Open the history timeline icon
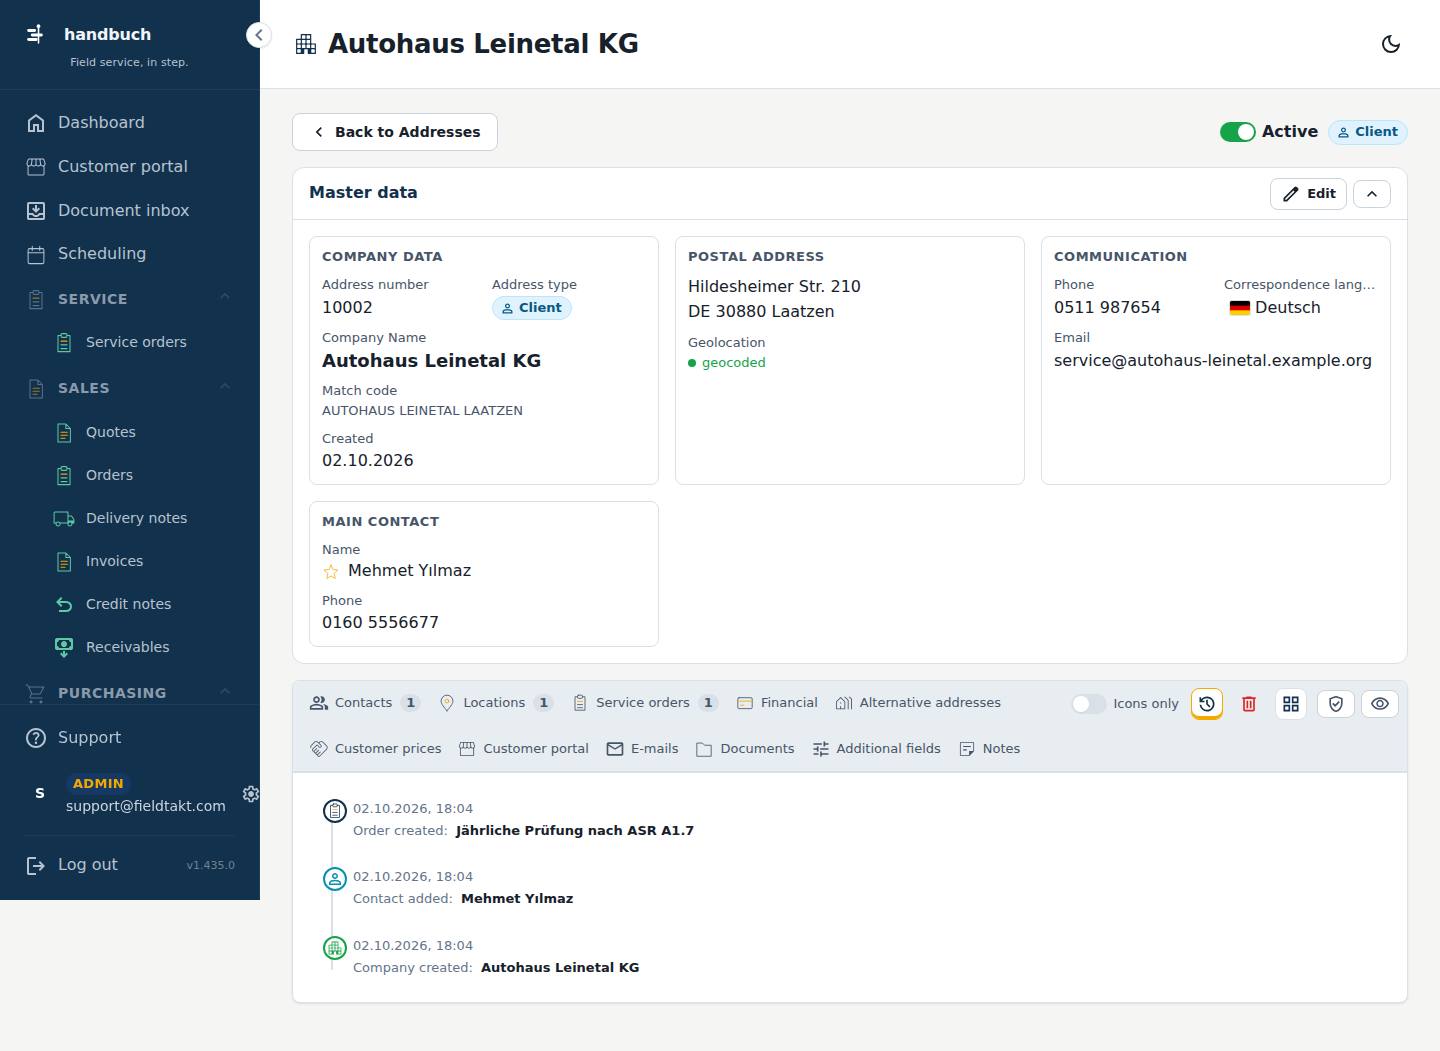 coord(1207,704)
